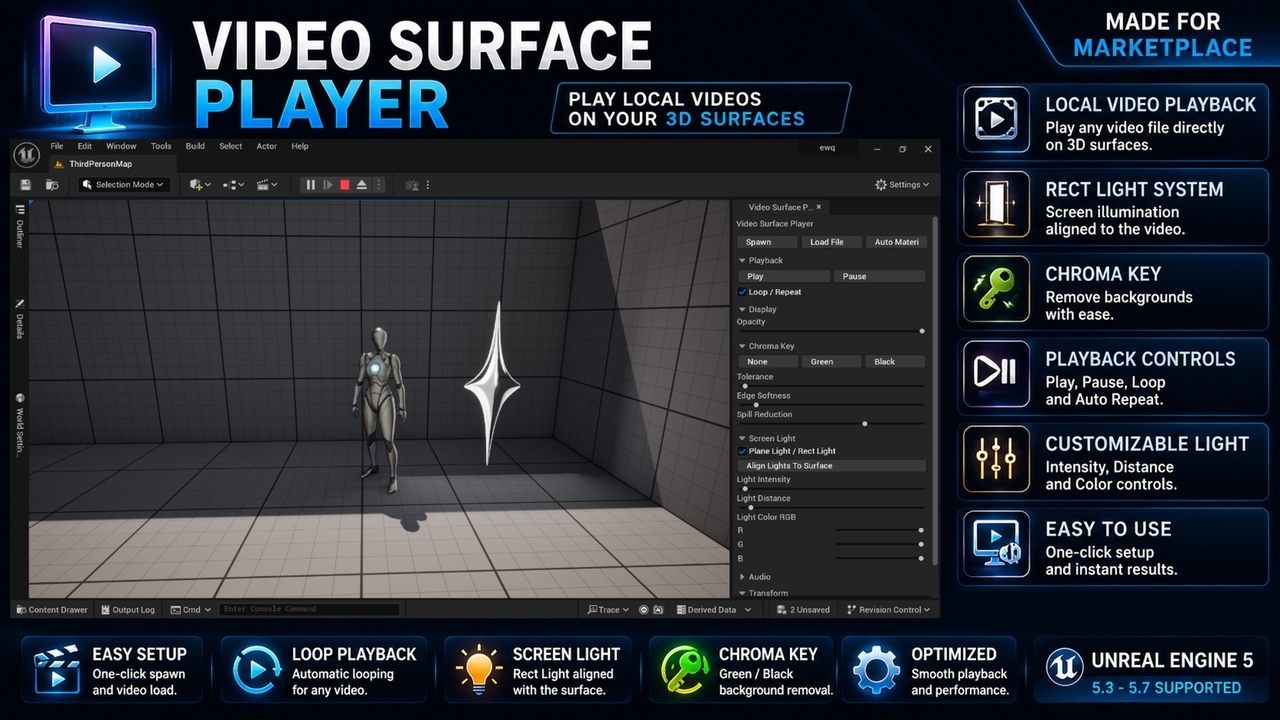
Task: Close the Video Surface Player tab
Action: 820,207
